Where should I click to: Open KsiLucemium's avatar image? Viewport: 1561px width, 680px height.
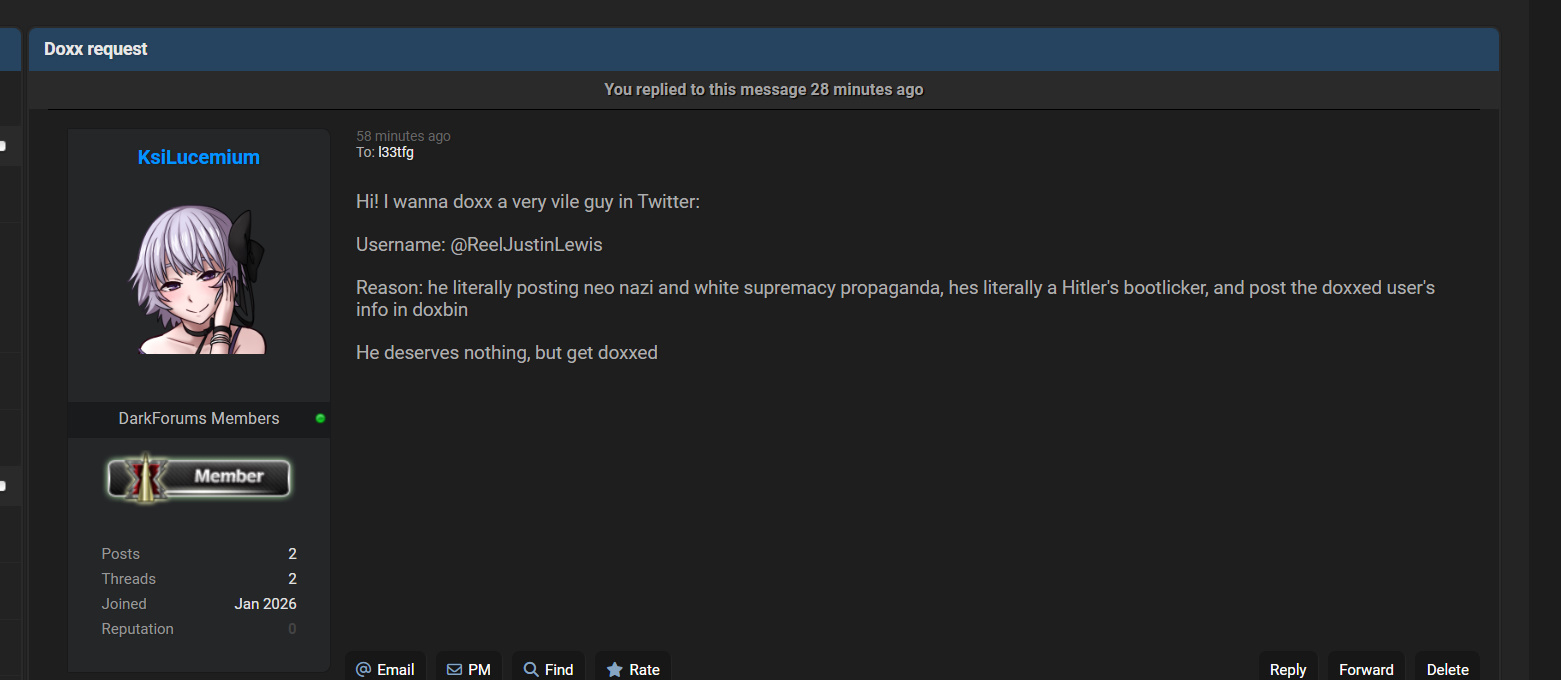(x=198, y=280)
